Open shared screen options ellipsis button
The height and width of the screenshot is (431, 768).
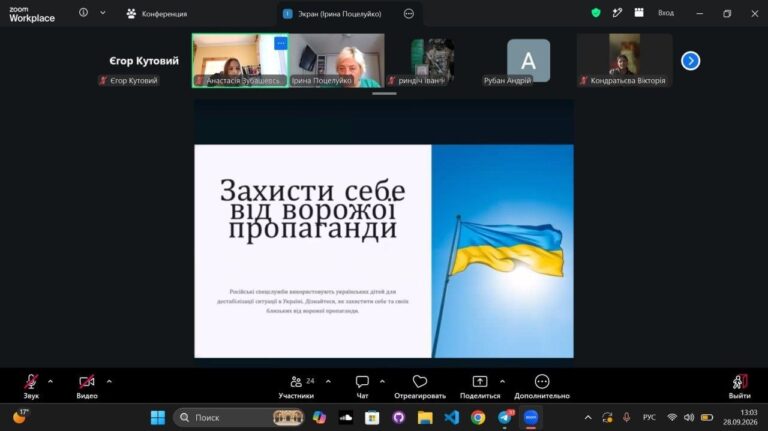tap(408, 14)
